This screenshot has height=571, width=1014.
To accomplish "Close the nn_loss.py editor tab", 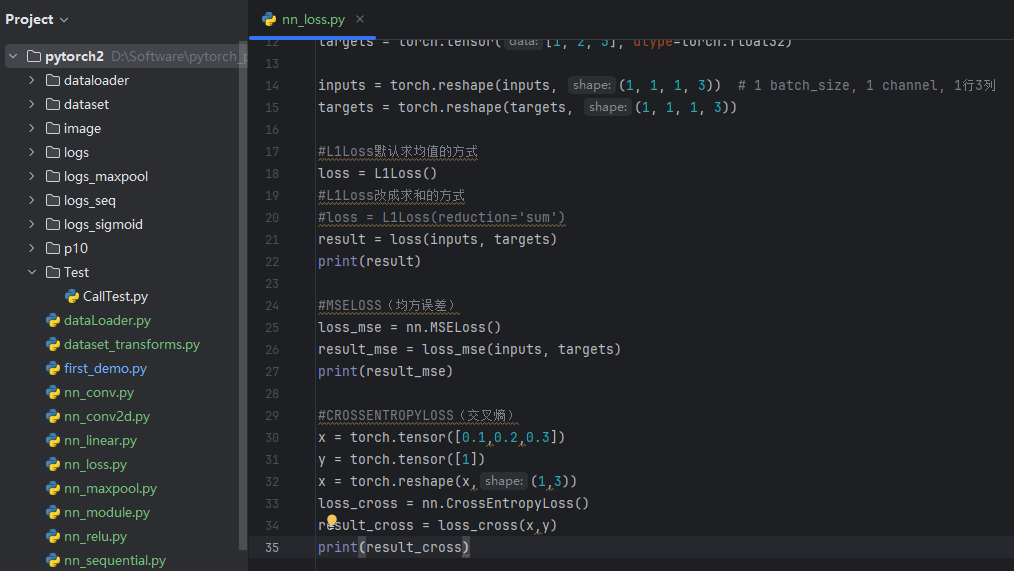I will pos(360,19).
